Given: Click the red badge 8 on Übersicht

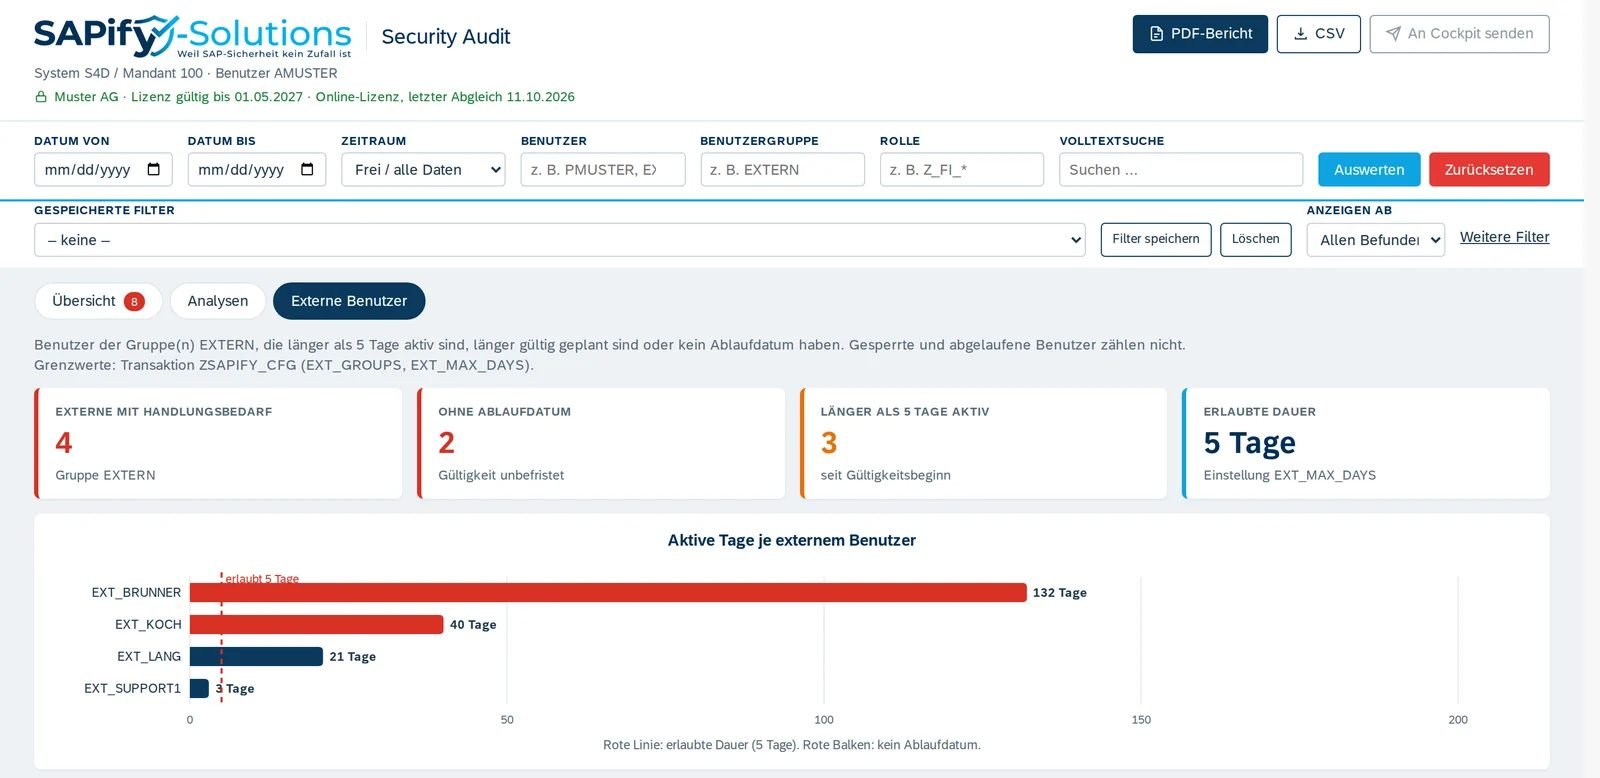Looking at the screenshot, I should 134,301.
